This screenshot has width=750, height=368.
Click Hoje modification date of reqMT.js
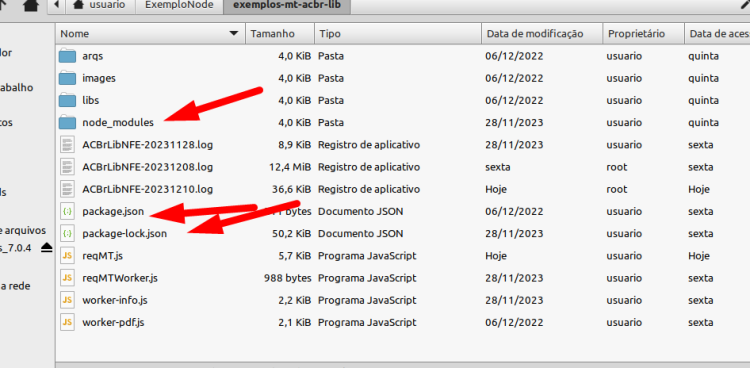tap(496, 256)
